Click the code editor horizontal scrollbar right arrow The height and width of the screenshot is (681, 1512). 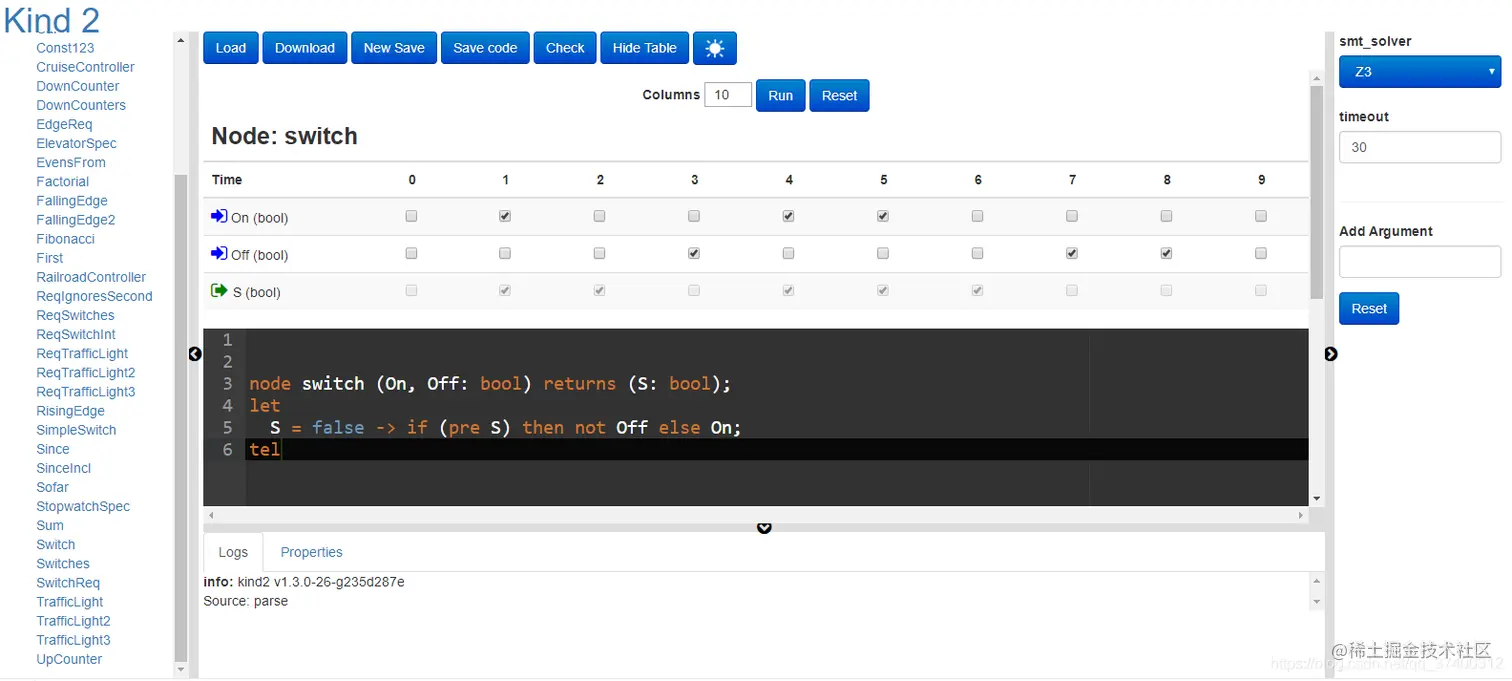pyautogui.click(x=1301, y=515)
